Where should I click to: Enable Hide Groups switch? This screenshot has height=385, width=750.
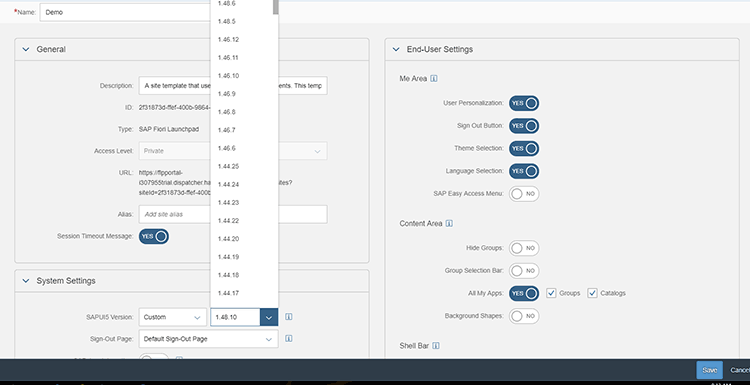coord(524,248)
